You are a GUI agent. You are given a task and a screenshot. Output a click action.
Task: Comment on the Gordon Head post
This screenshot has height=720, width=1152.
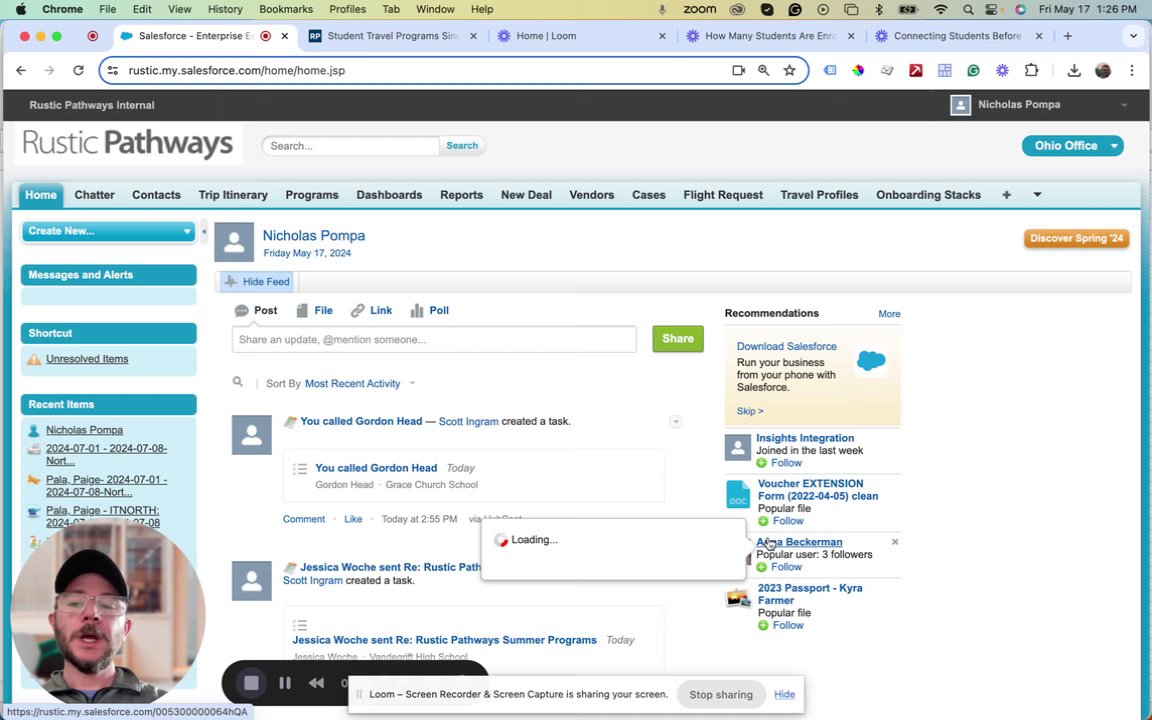(x=303, y=519)
